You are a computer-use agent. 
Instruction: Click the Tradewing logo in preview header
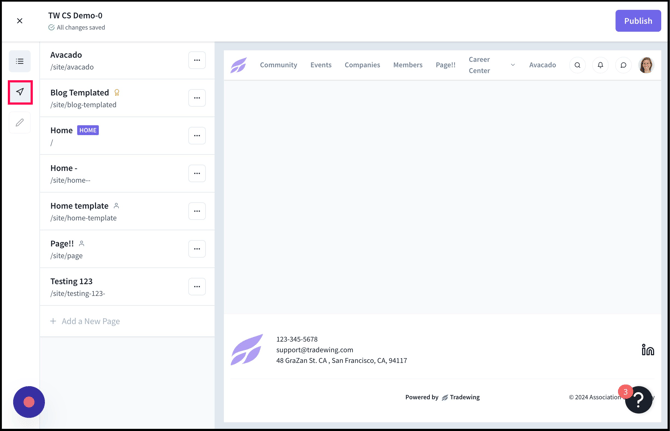coord(238,65)
